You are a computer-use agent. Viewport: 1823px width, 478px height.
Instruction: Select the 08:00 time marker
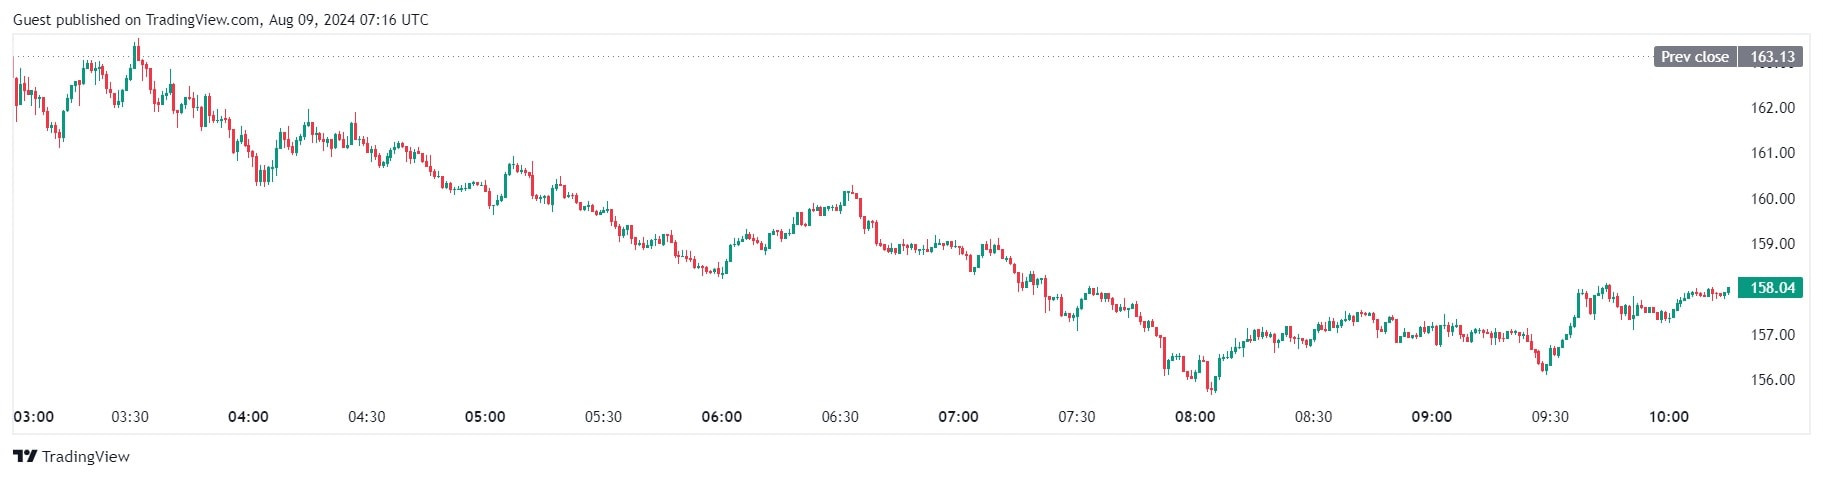point(1195,417)
